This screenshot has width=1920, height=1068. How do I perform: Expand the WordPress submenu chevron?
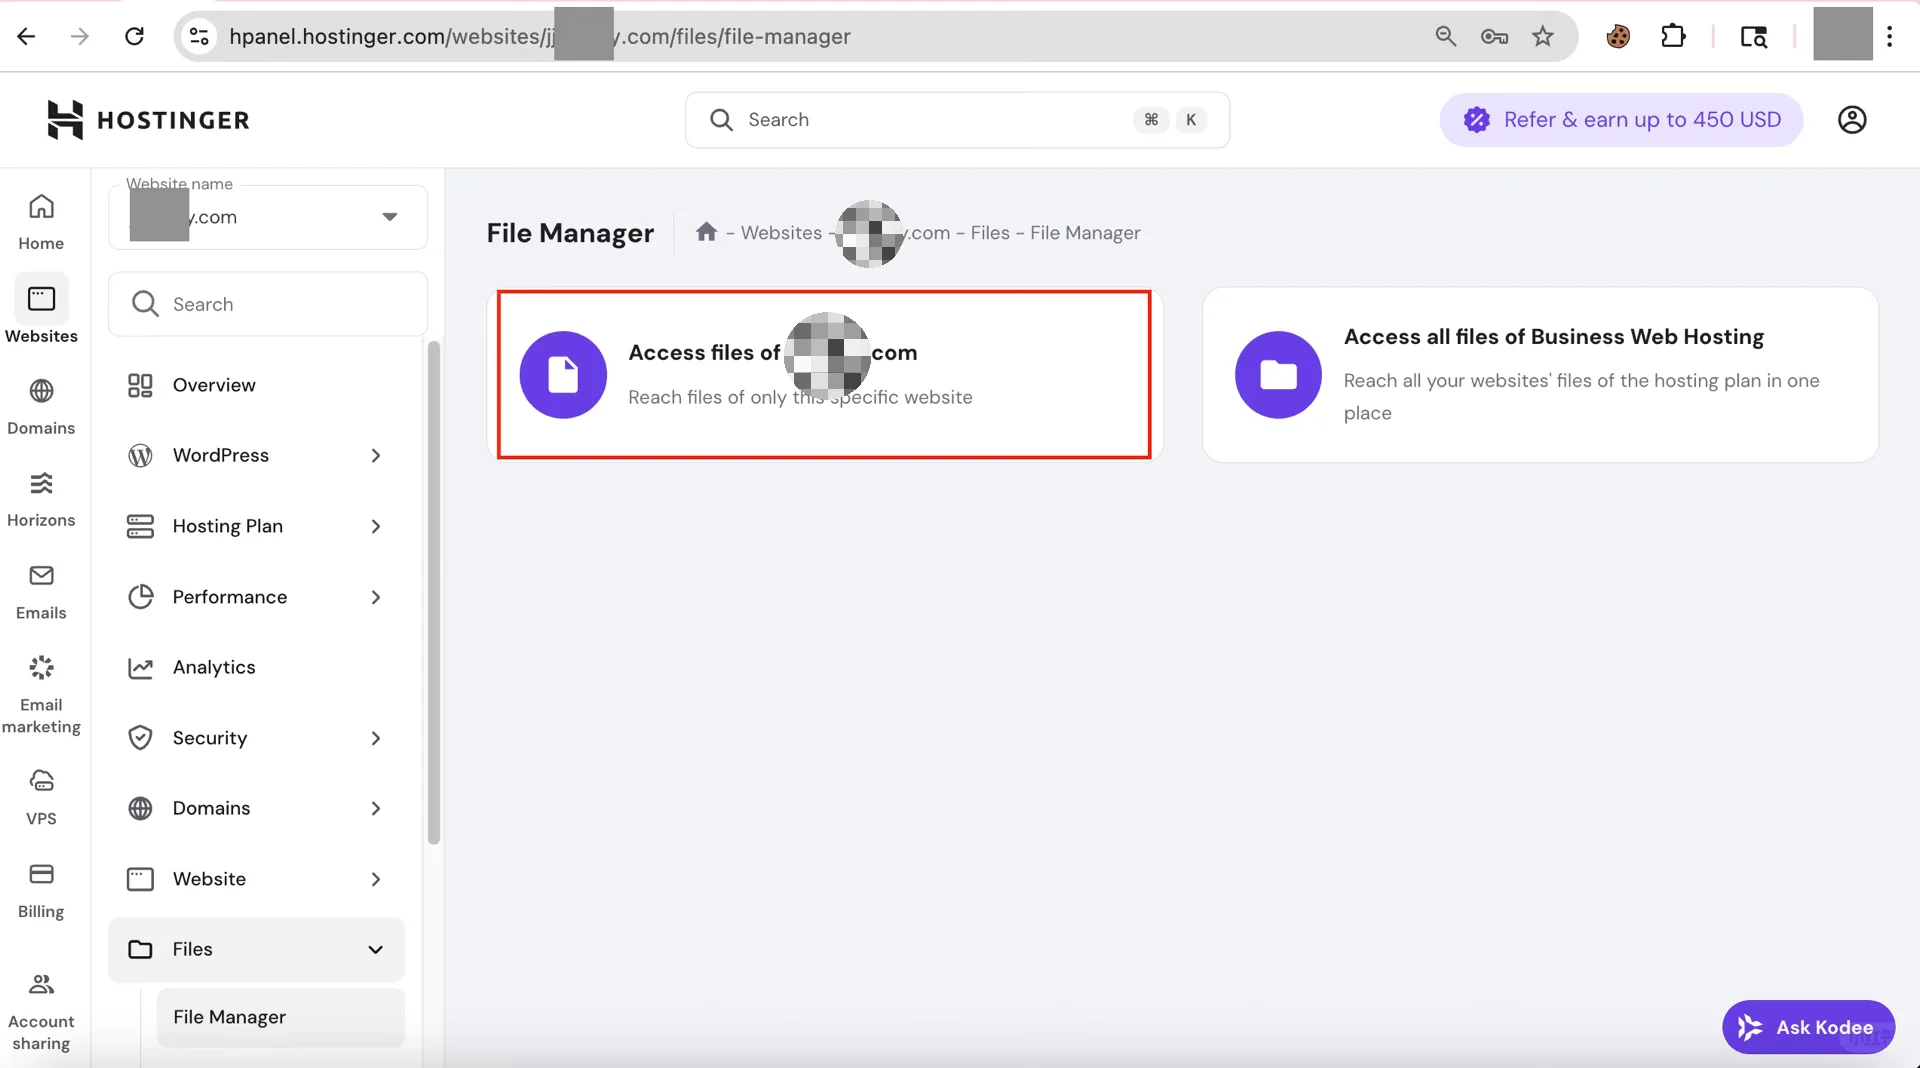point(376,456)
